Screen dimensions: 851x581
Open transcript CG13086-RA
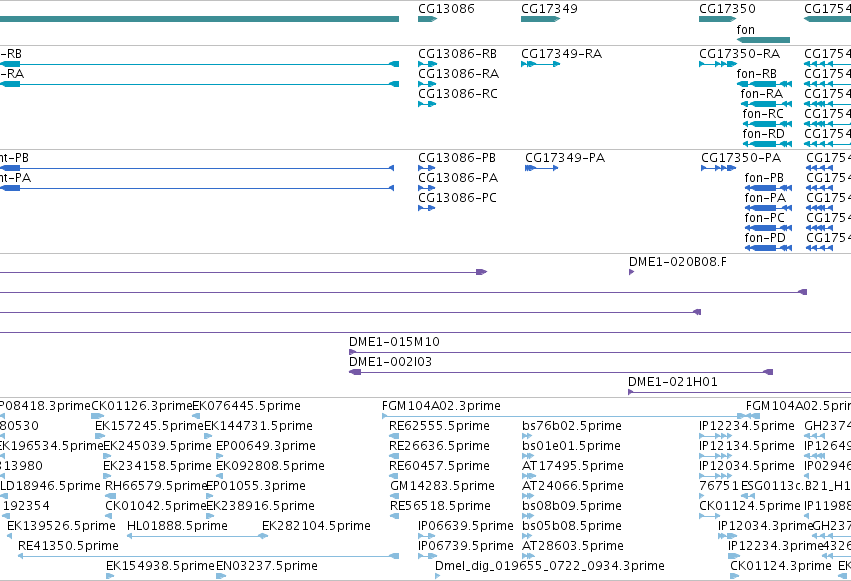pyautogui.click(x=458, y=74)
